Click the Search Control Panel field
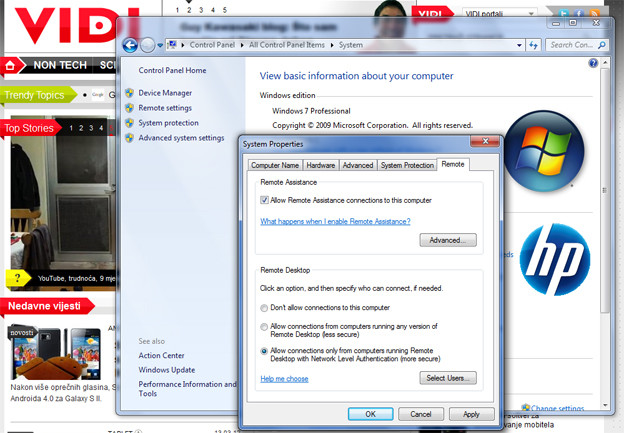 pyautogui.click(x=572, y=45)
